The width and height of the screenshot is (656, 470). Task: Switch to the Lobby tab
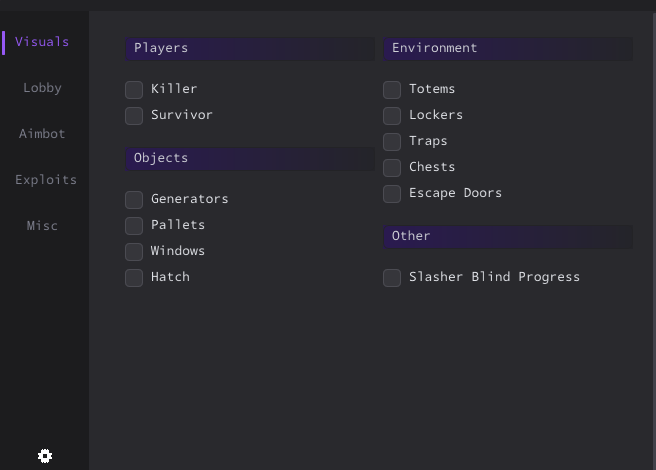pyautogui.click(x=42, y=88)
